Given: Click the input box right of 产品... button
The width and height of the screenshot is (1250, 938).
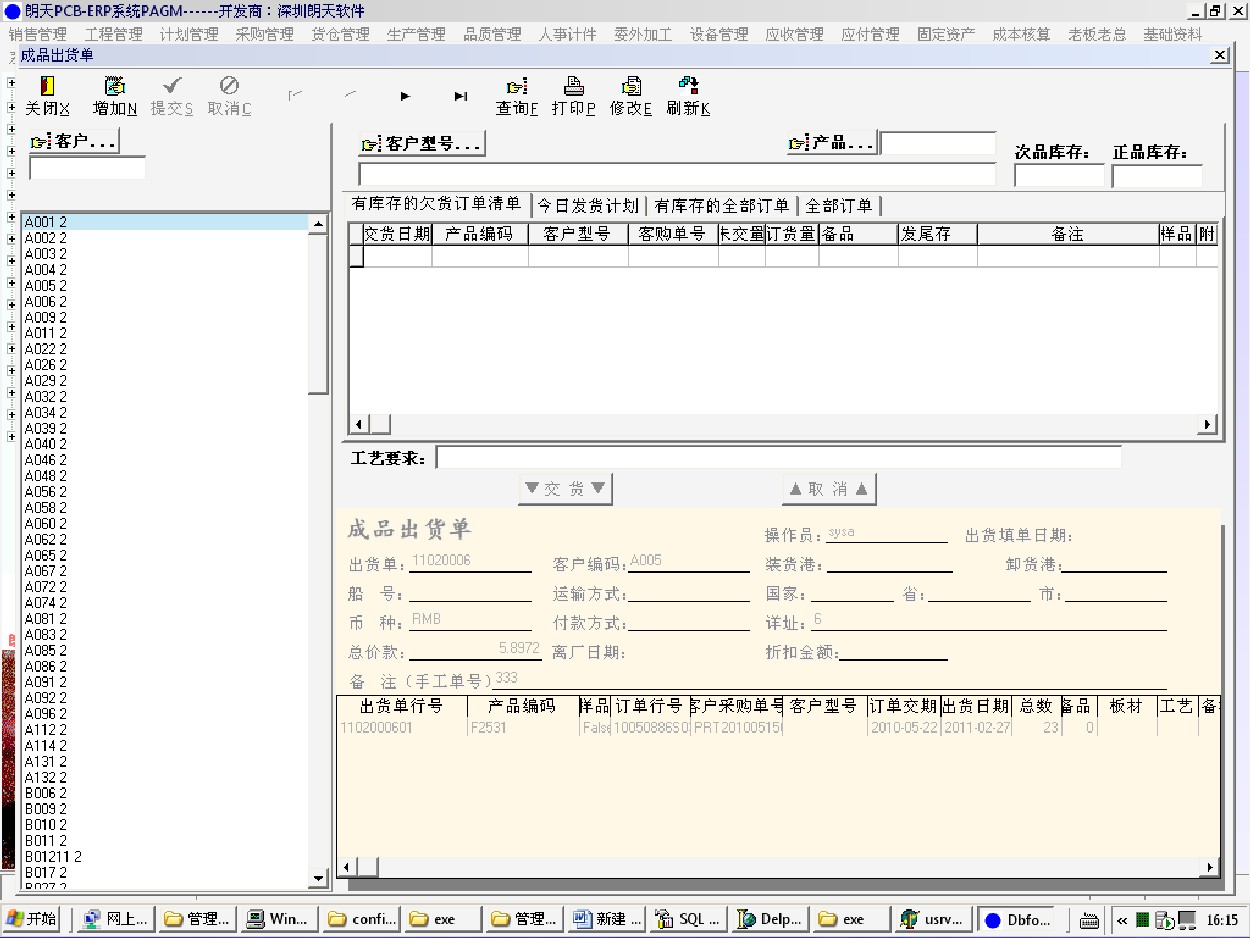Looking at the screenshot, I should (x=938, y=144).
